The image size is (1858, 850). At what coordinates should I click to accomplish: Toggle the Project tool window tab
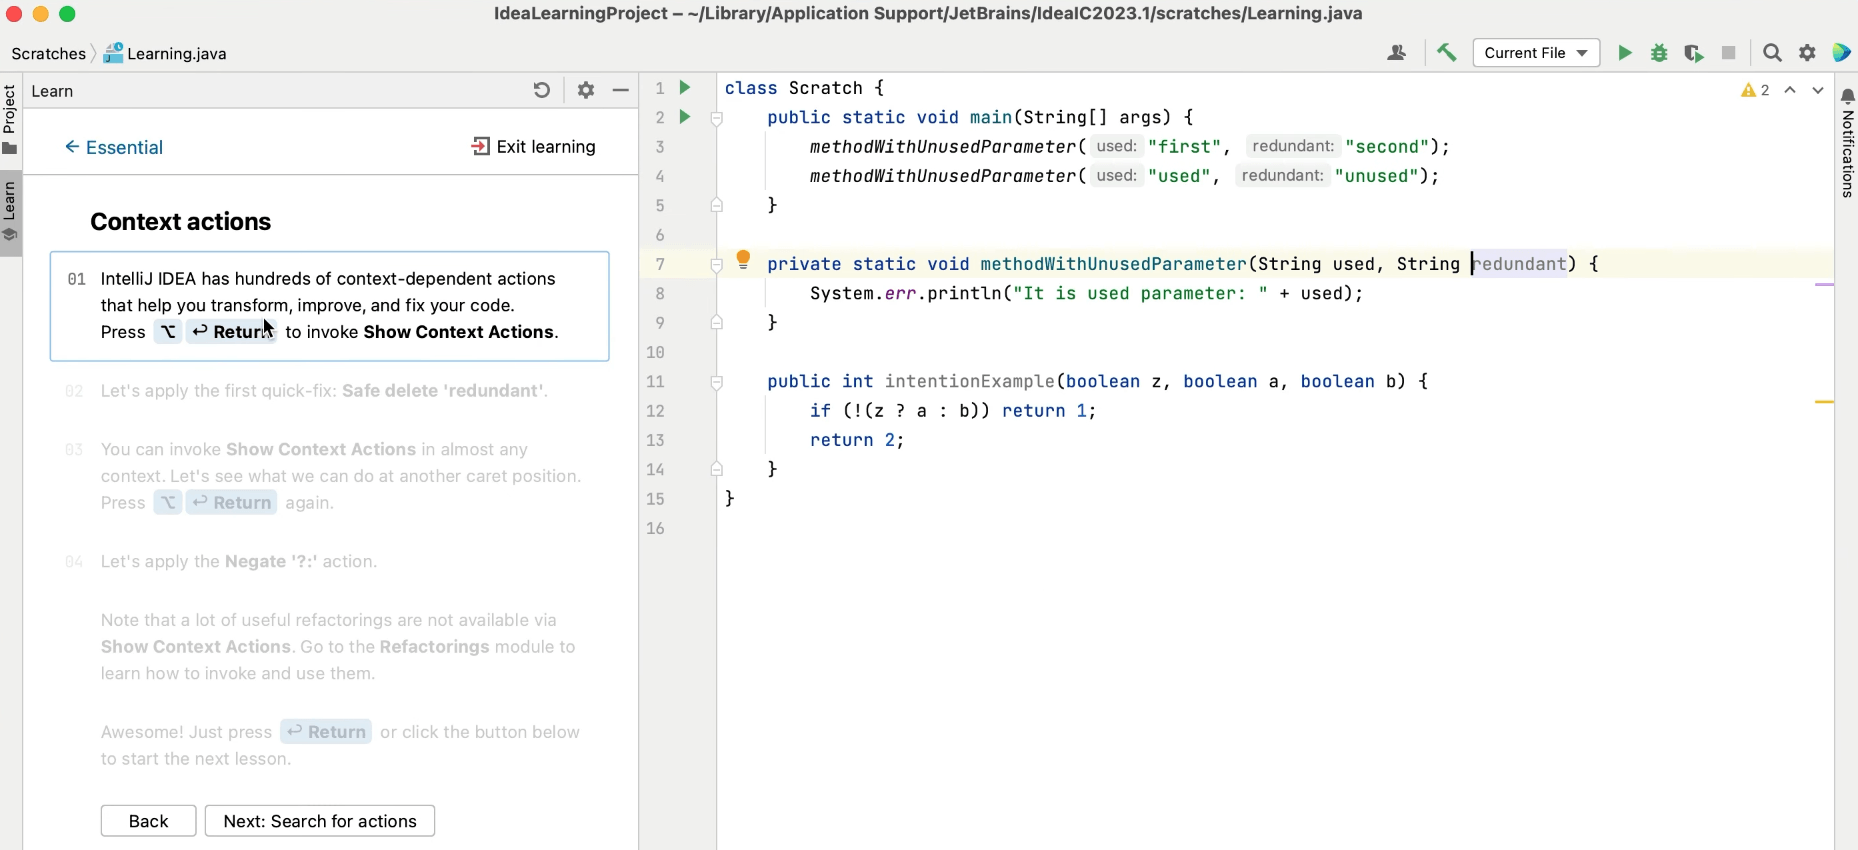[x=10, y=118]
